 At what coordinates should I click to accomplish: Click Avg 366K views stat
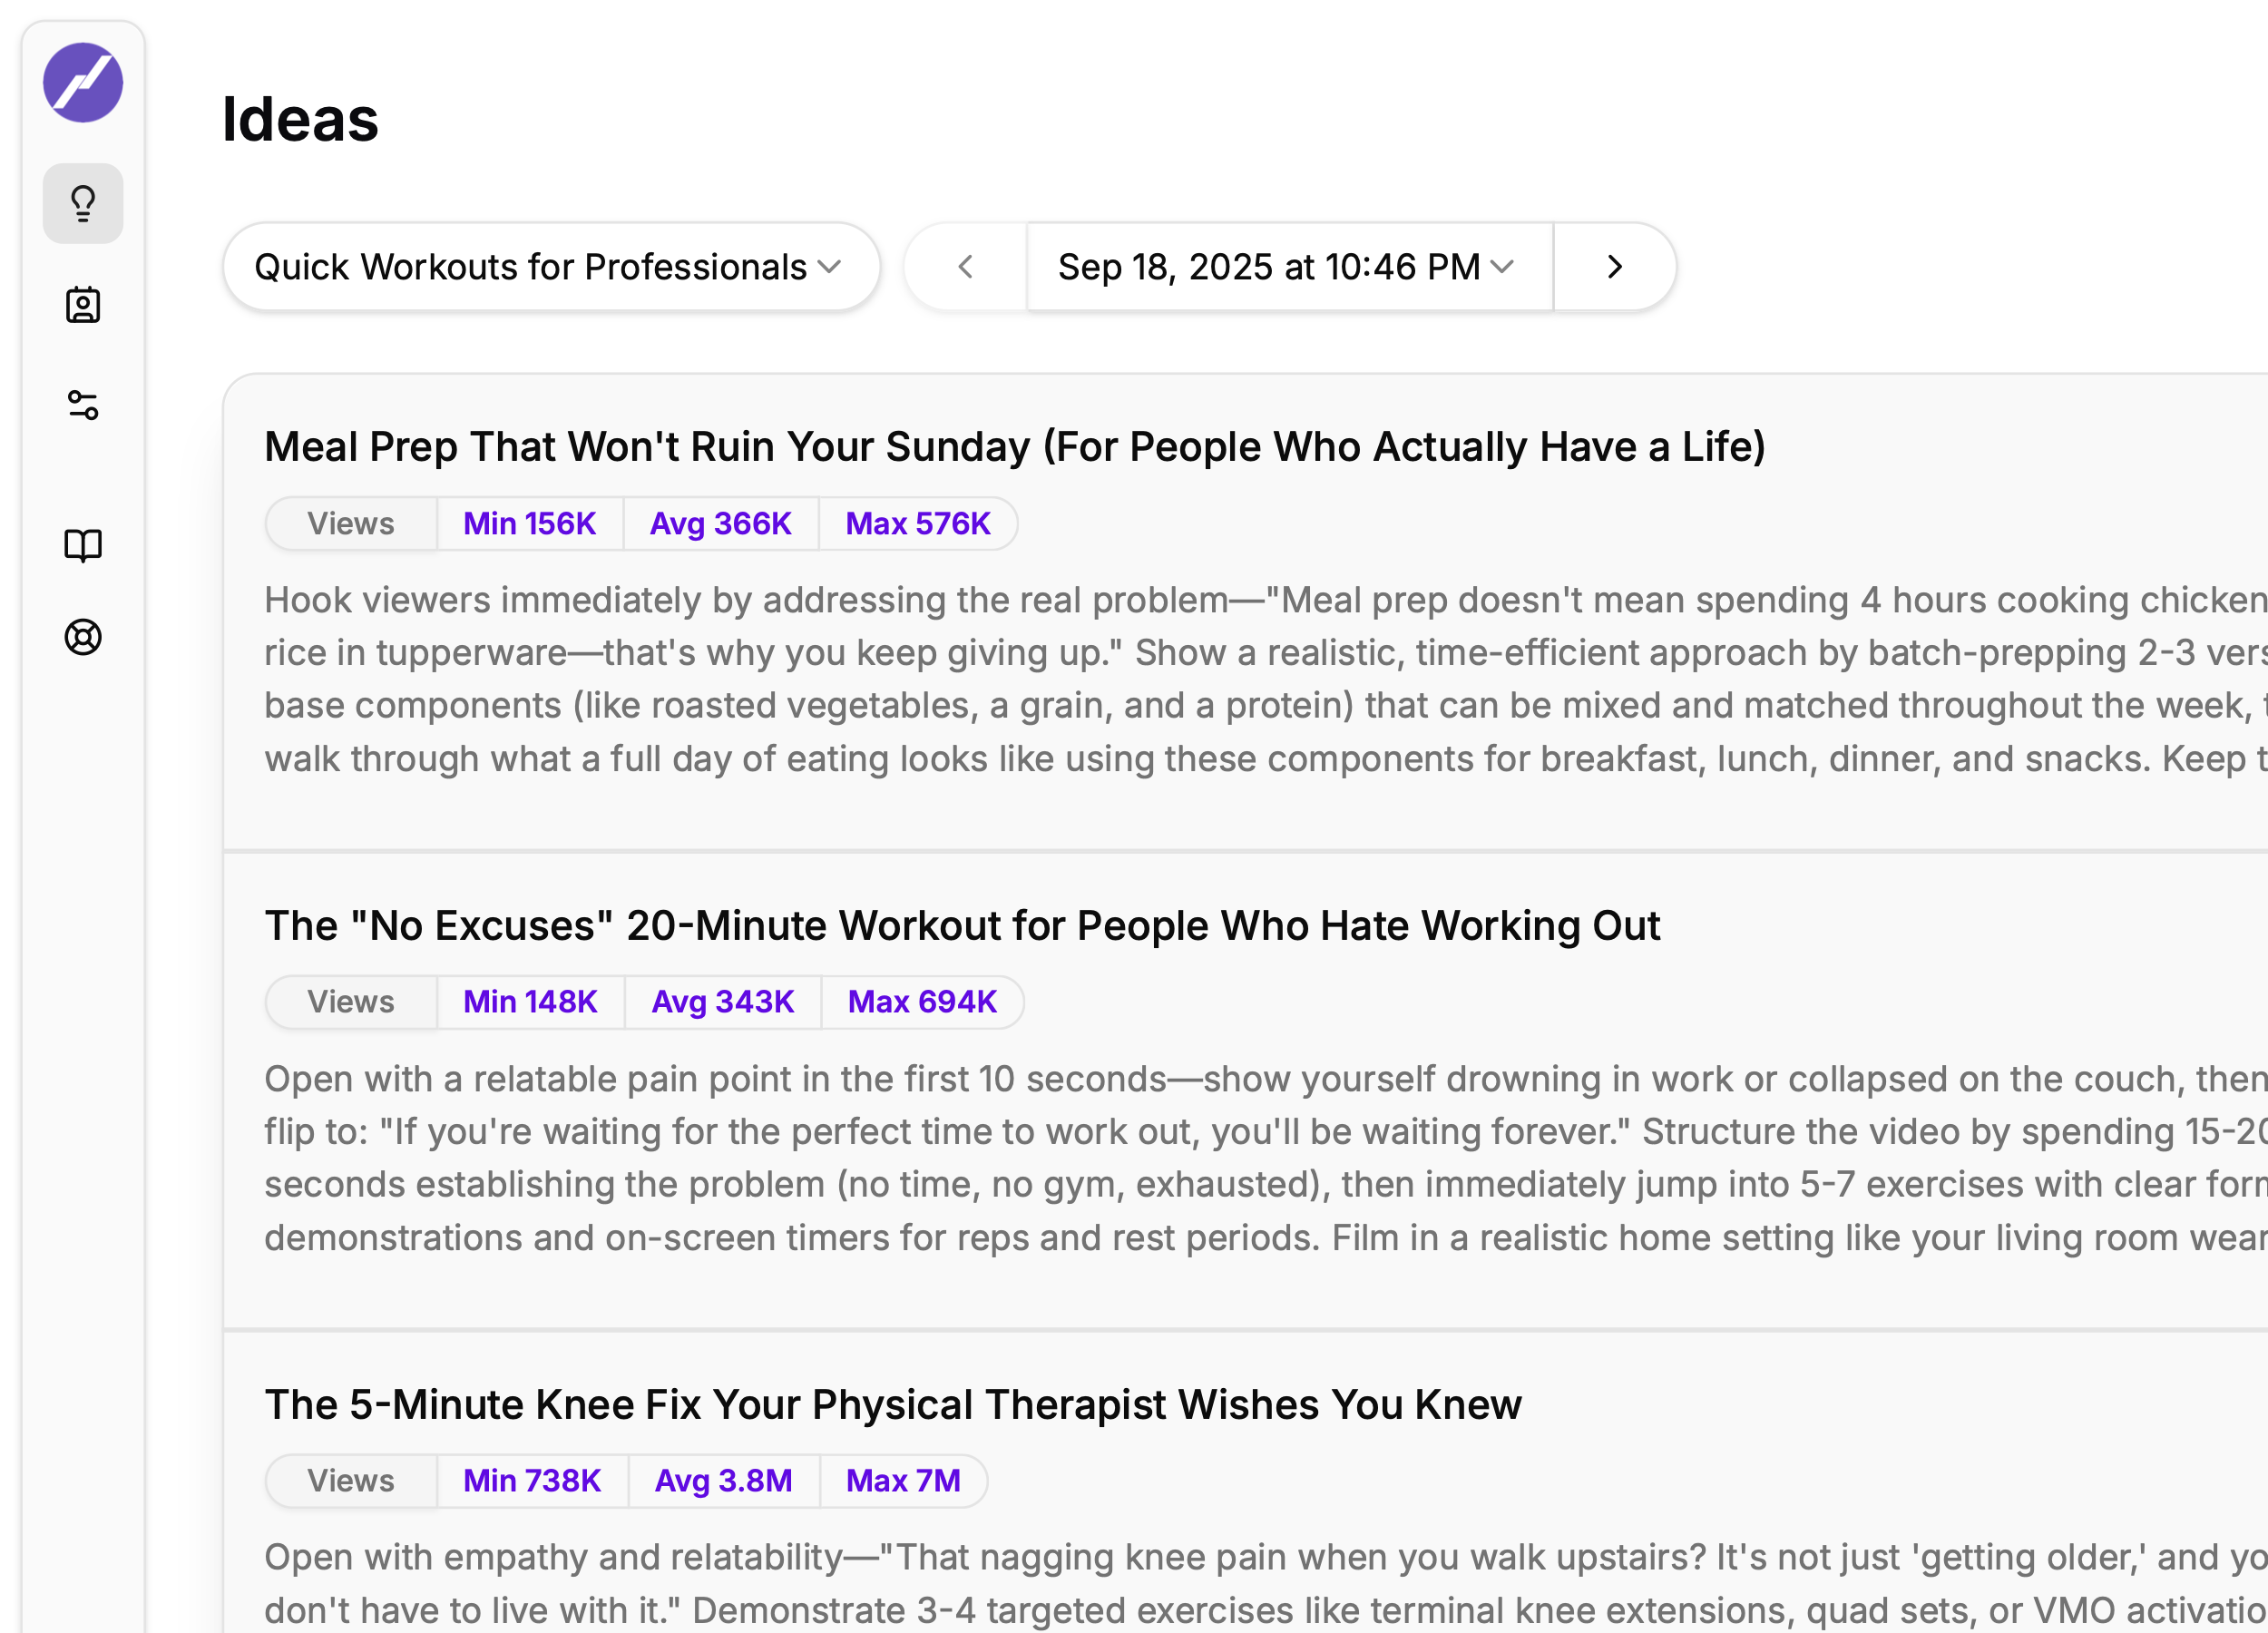pyautogui.click(x=720, y=524)
